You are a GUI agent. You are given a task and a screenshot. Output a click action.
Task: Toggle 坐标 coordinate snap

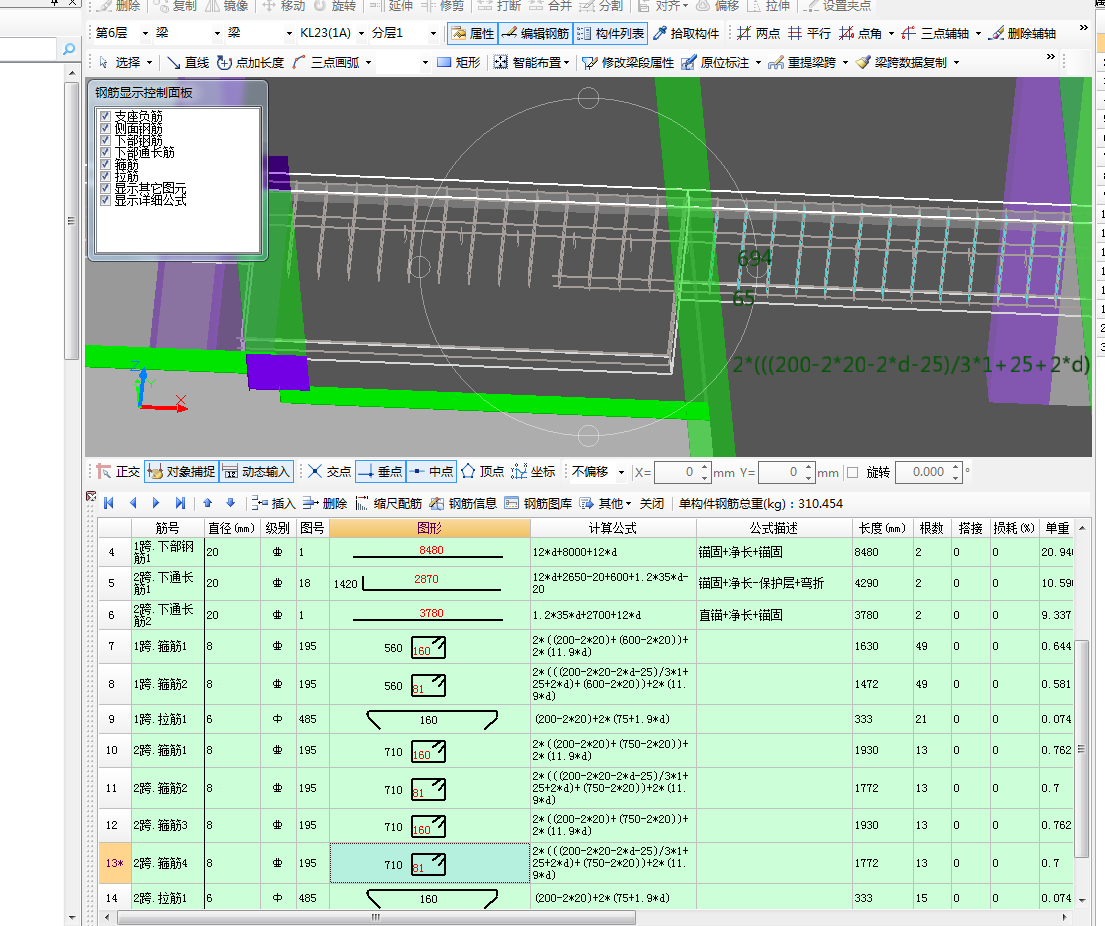533,471
